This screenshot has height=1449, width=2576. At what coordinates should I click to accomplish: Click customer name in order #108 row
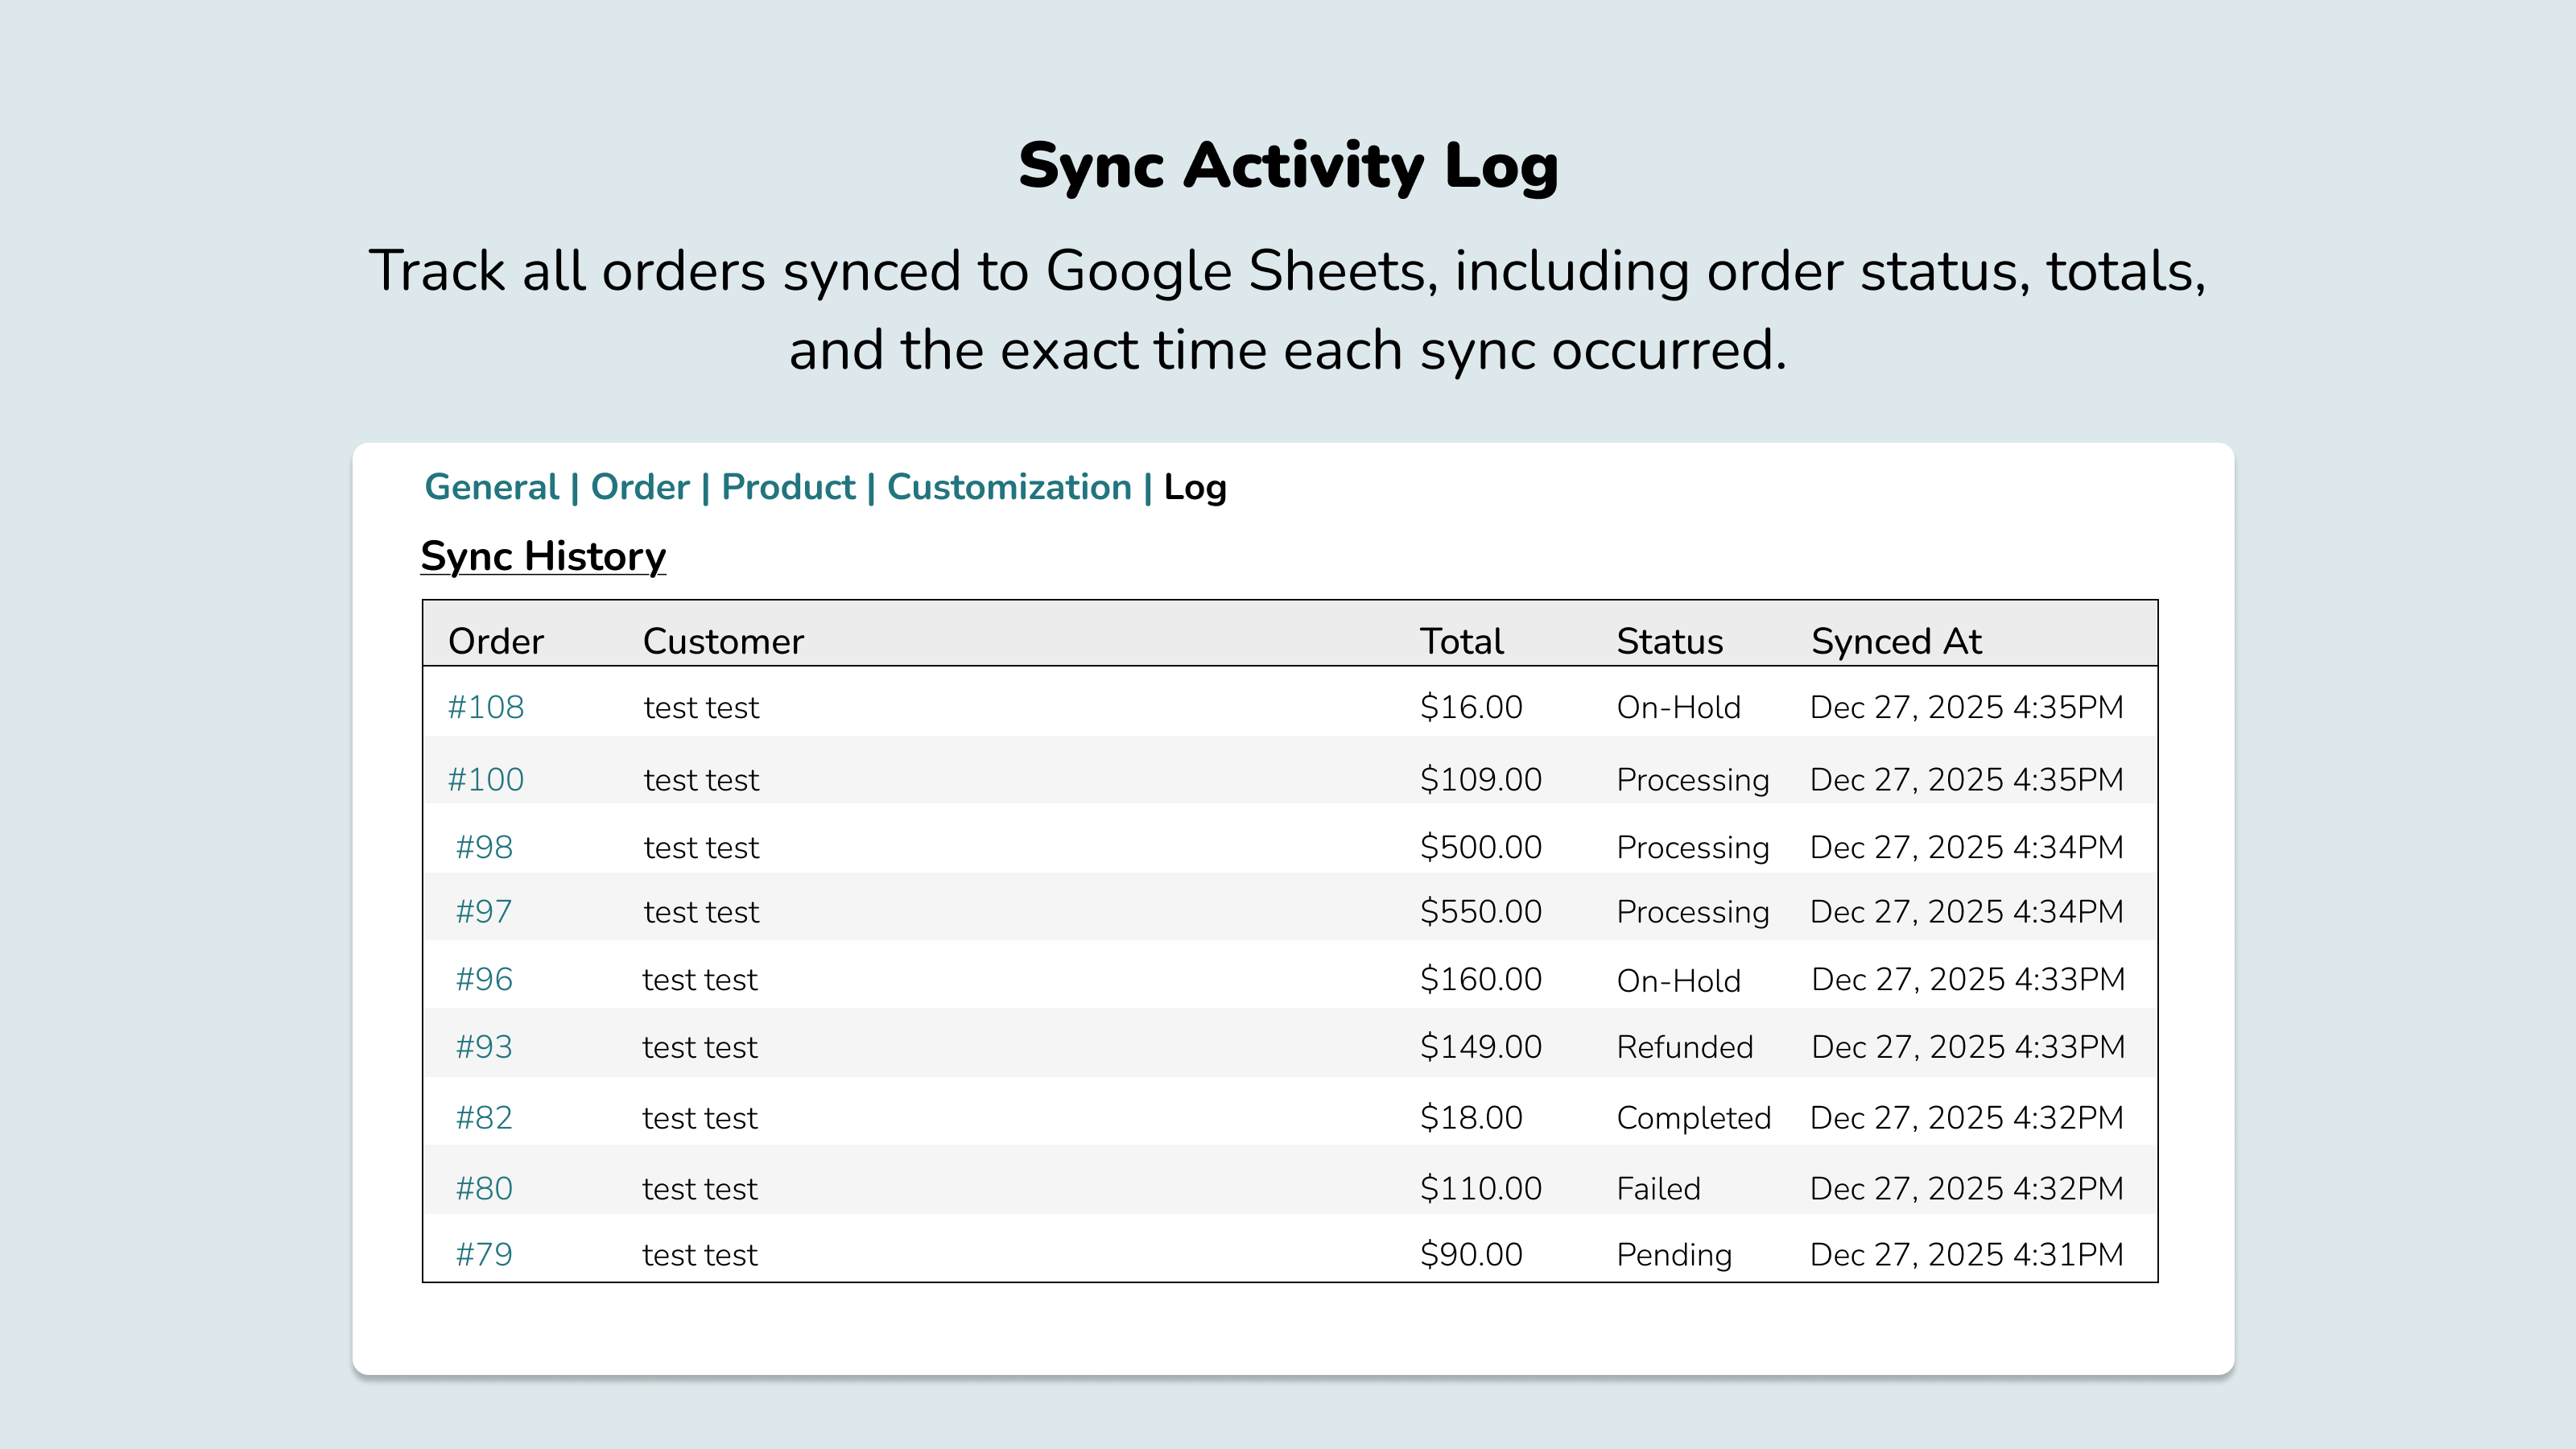click(x=701, y=708)
